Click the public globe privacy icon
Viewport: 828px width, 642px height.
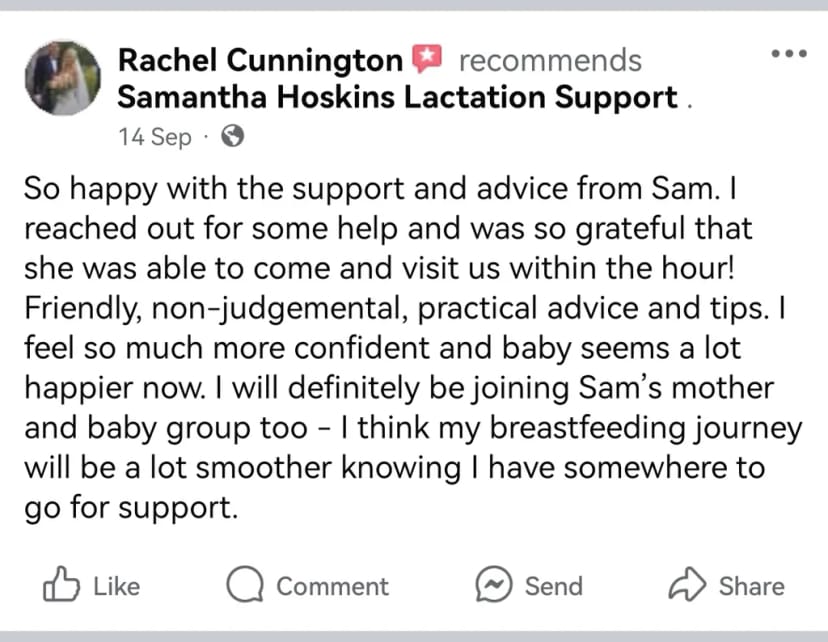click(232, 136)
